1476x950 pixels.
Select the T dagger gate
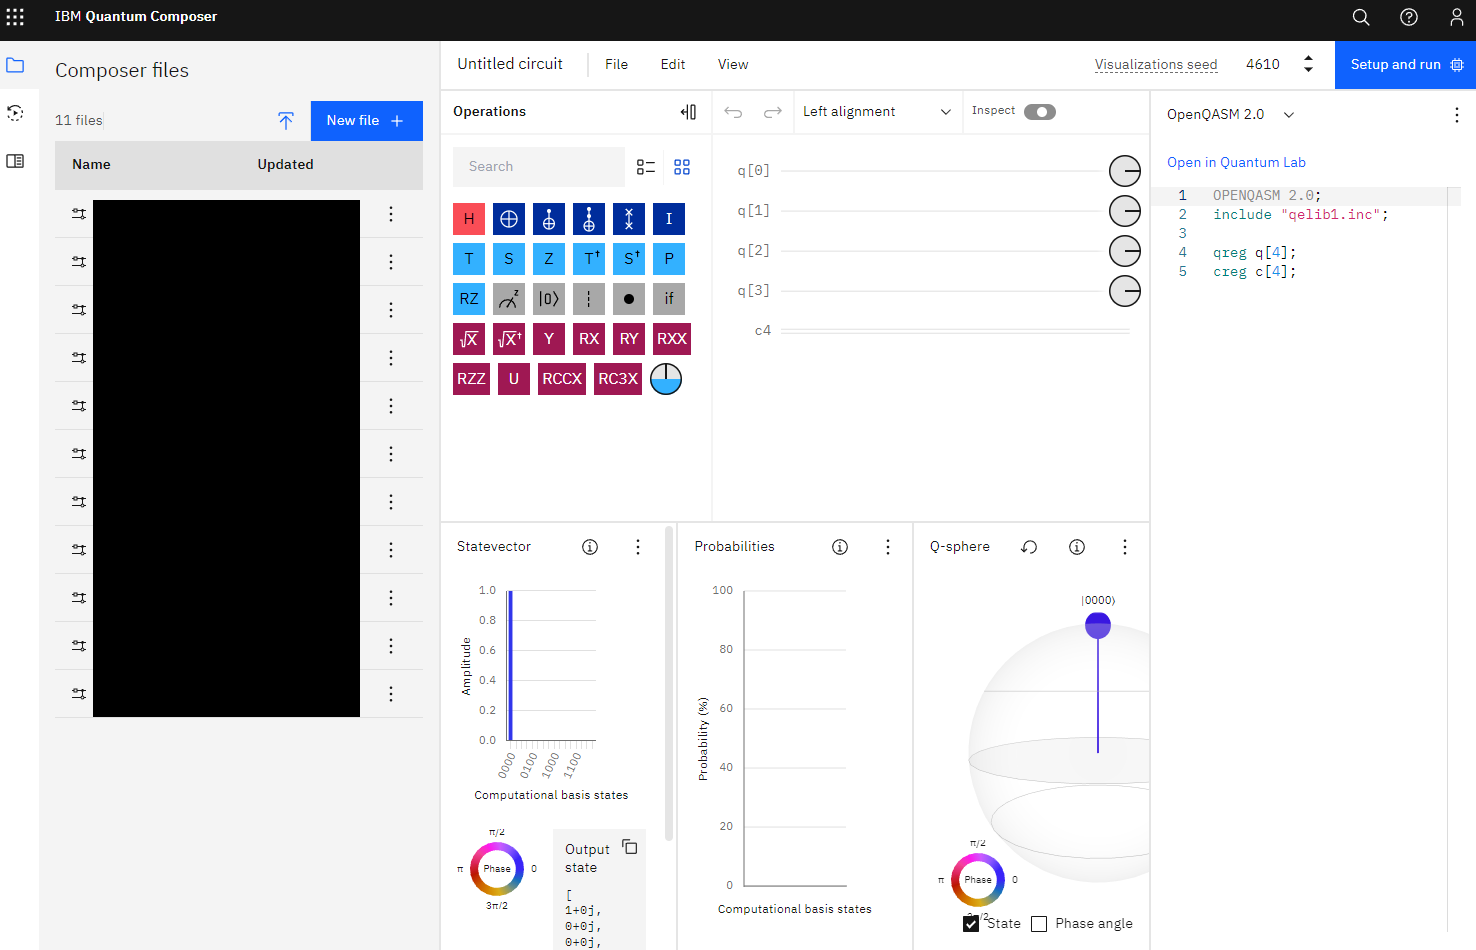click(x=589, y=259)
